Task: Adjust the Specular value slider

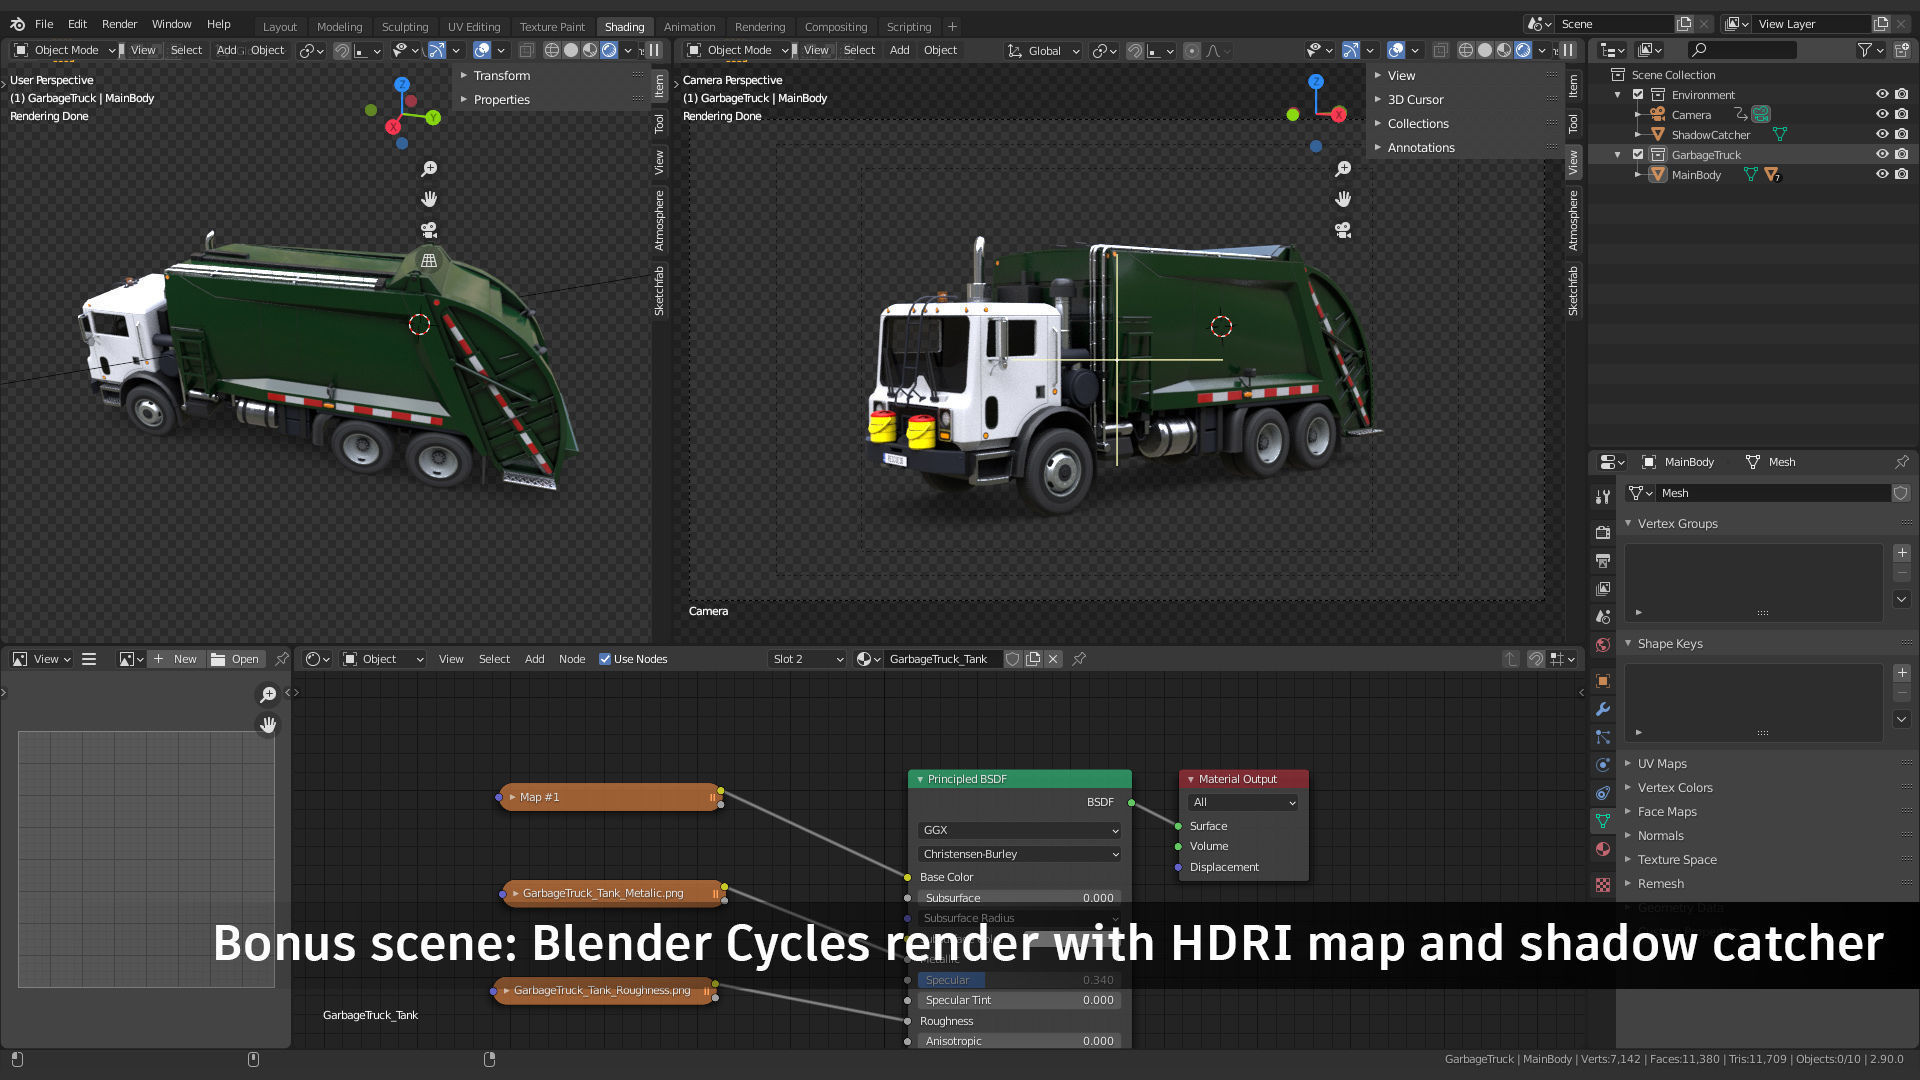Action: (x=1019, y=980)
